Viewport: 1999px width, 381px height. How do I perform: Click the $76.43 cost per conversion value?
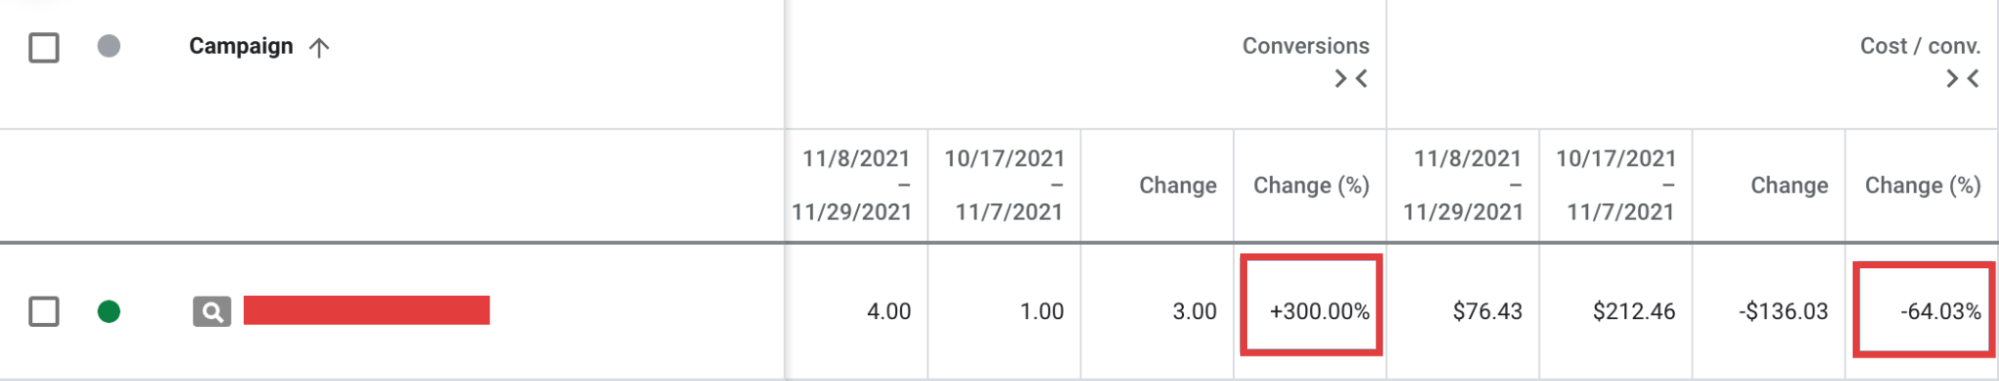coord(1487,311)
